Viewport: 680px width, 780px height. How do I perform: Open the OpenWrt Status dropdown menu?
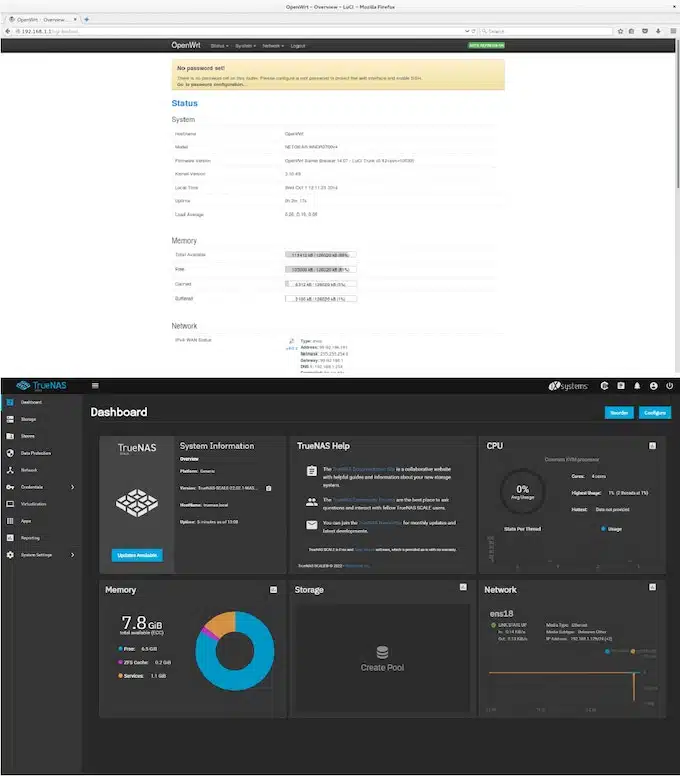pyautogui.click(x=219, y=46)
